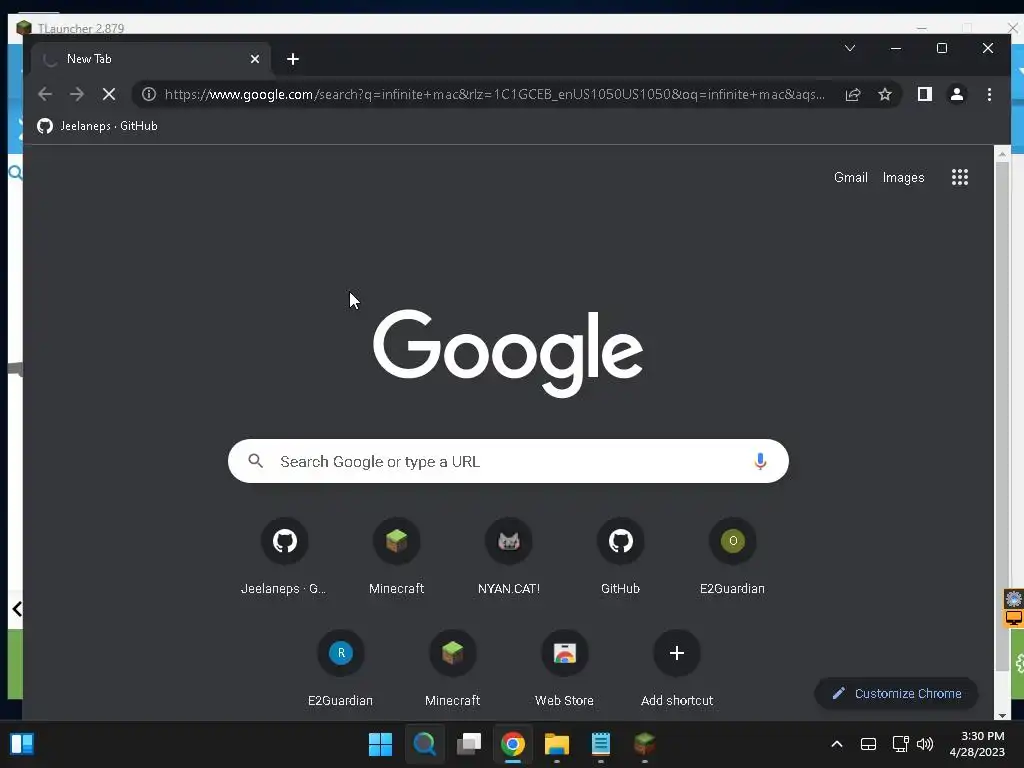Open clock showing 3:30 PM
This screenshot has height=768, width=1024.
[977, 744]
